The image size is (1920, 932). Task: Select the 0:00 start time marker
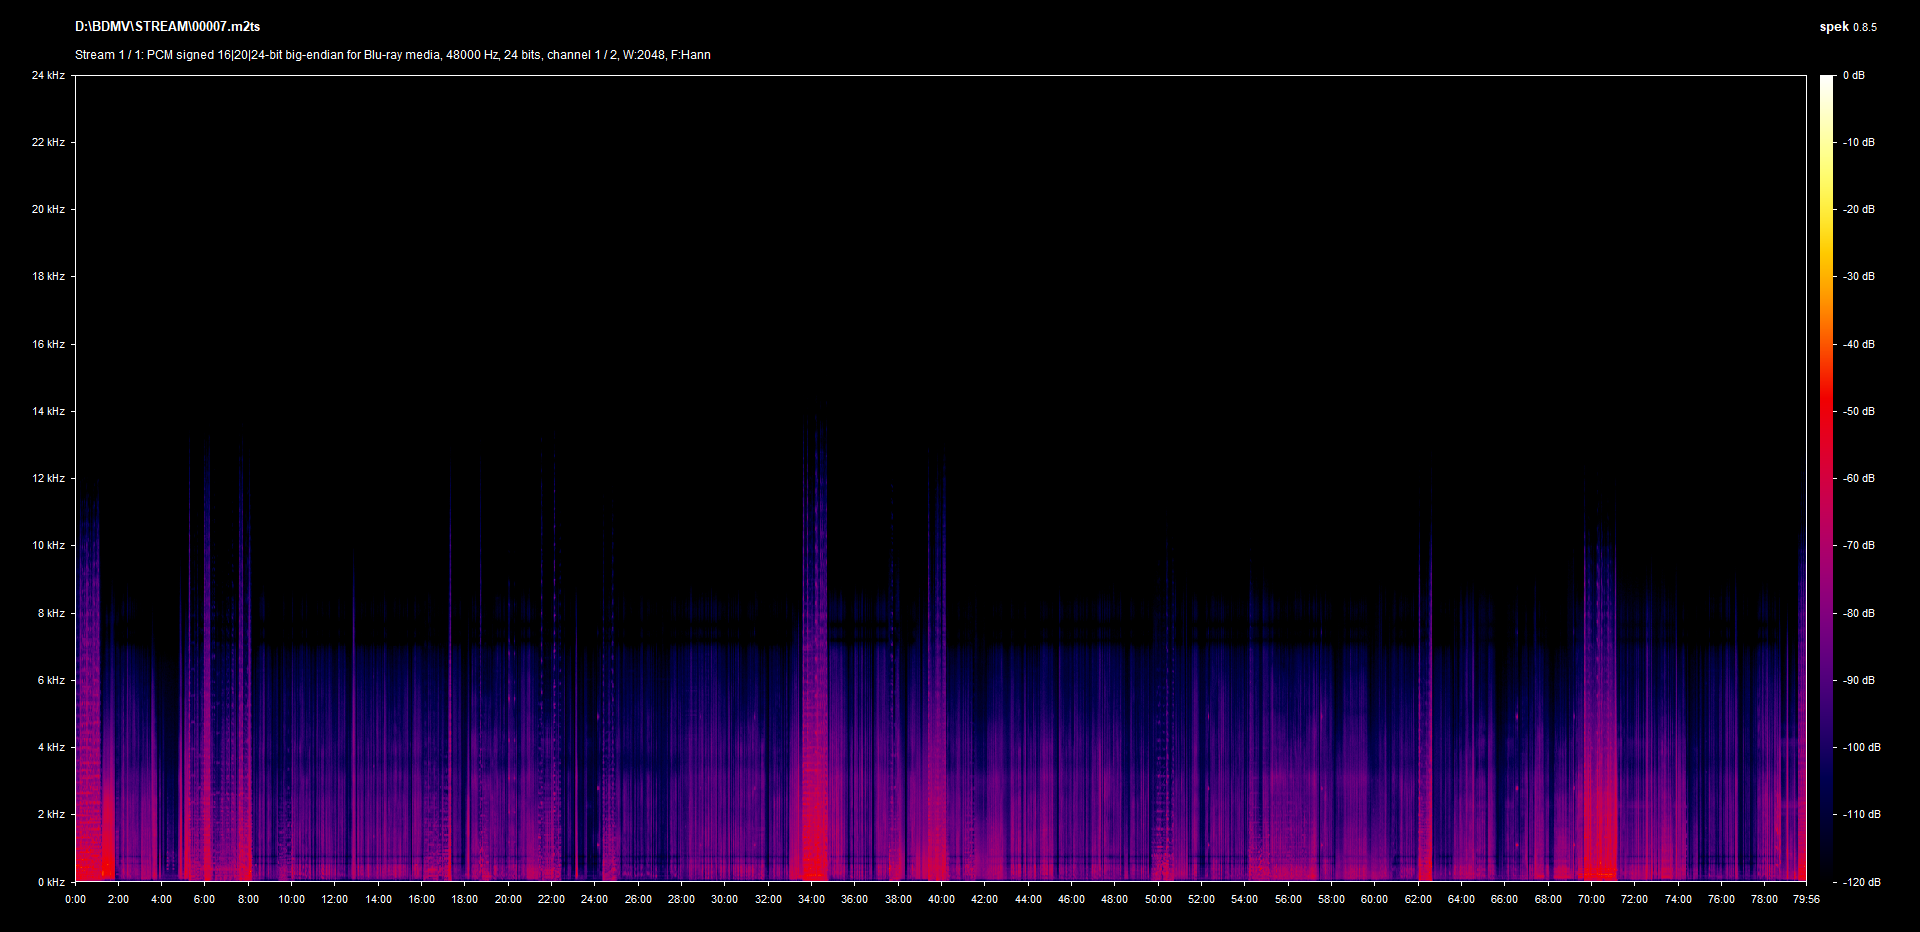pyautogui.click(x=75, y=899)
